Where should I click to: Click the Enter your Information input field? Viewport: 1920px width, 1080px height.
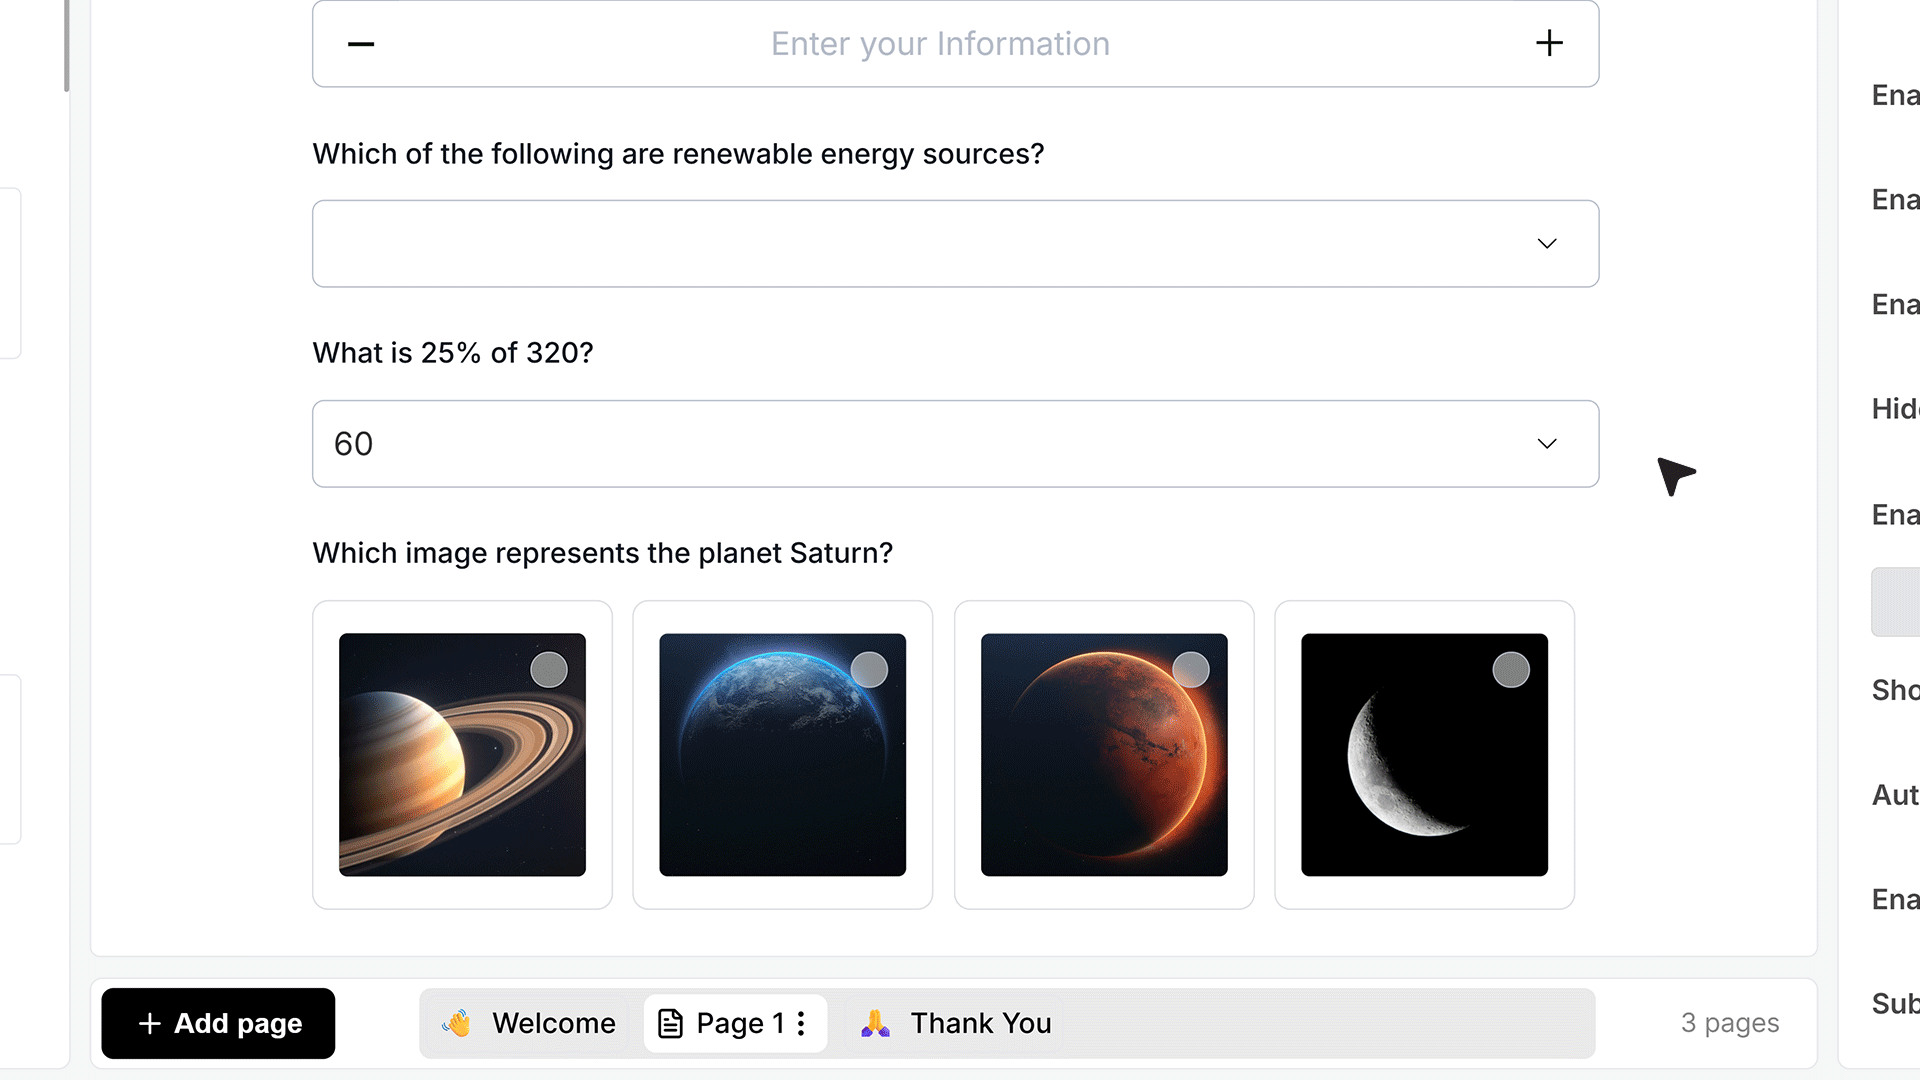(955, 44)
